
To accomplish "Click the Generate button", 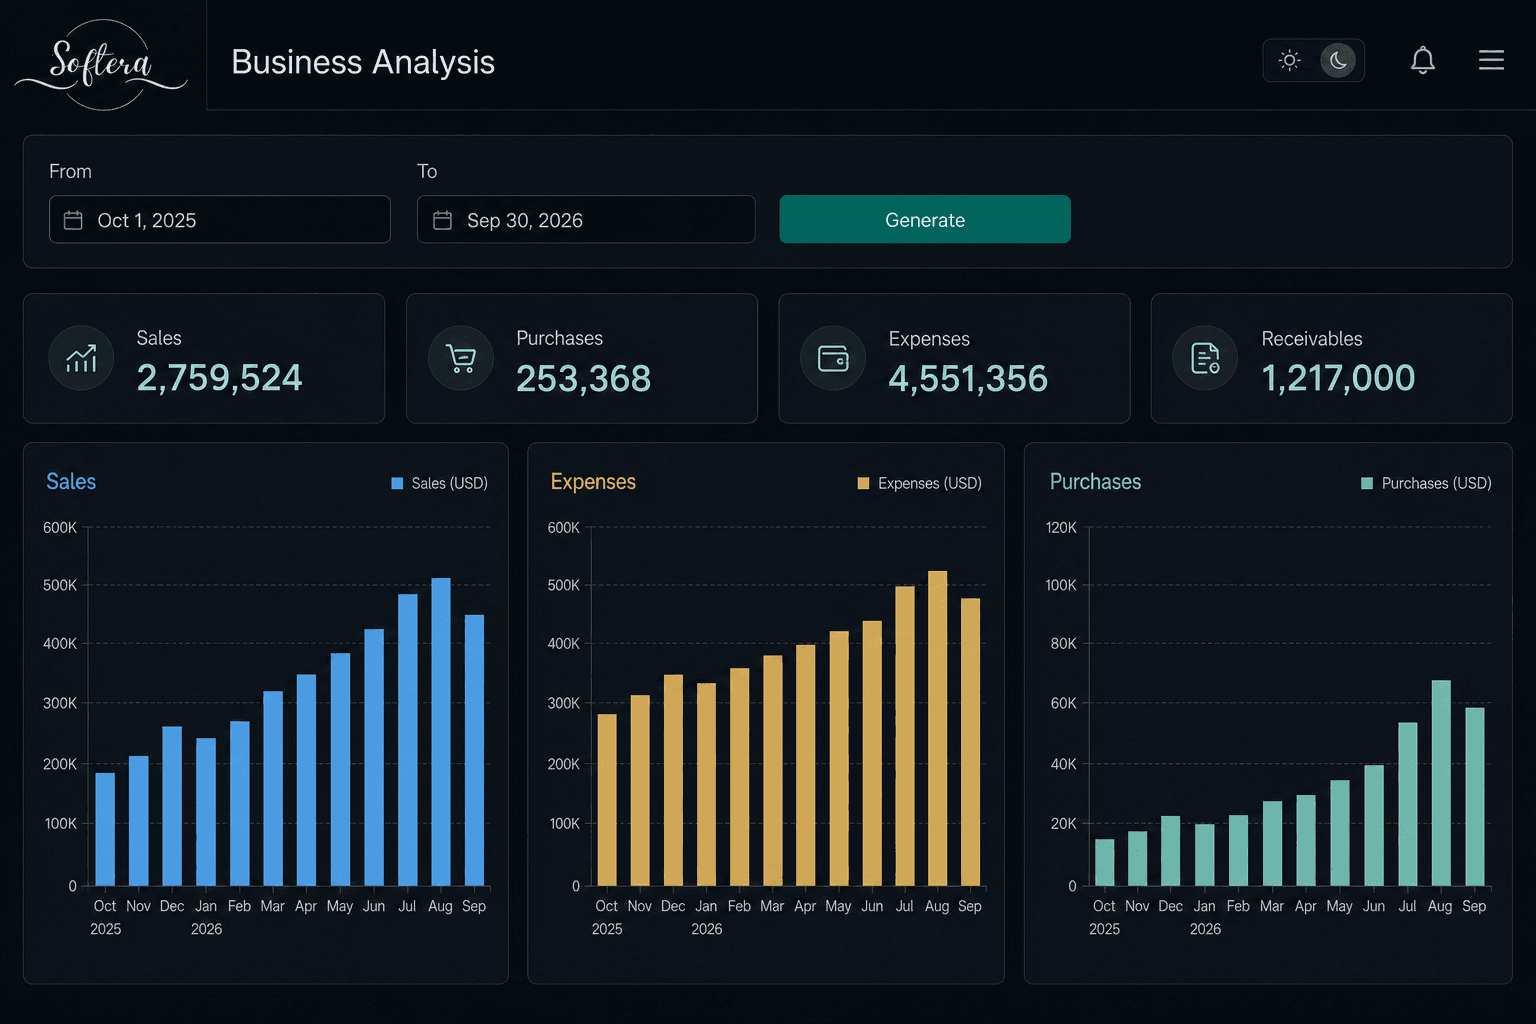I will 925,219.
